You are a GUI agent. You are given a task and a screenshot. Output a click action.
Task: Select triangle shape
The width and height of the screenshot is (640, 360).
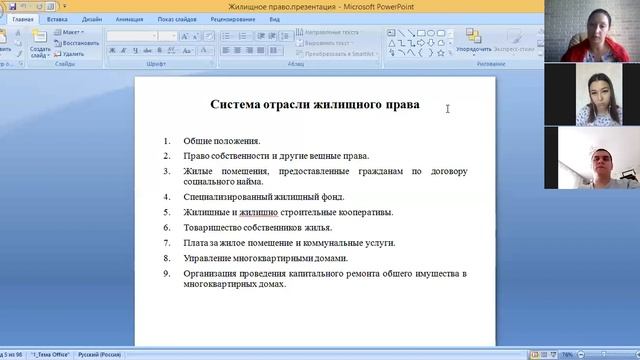point(391,43)
